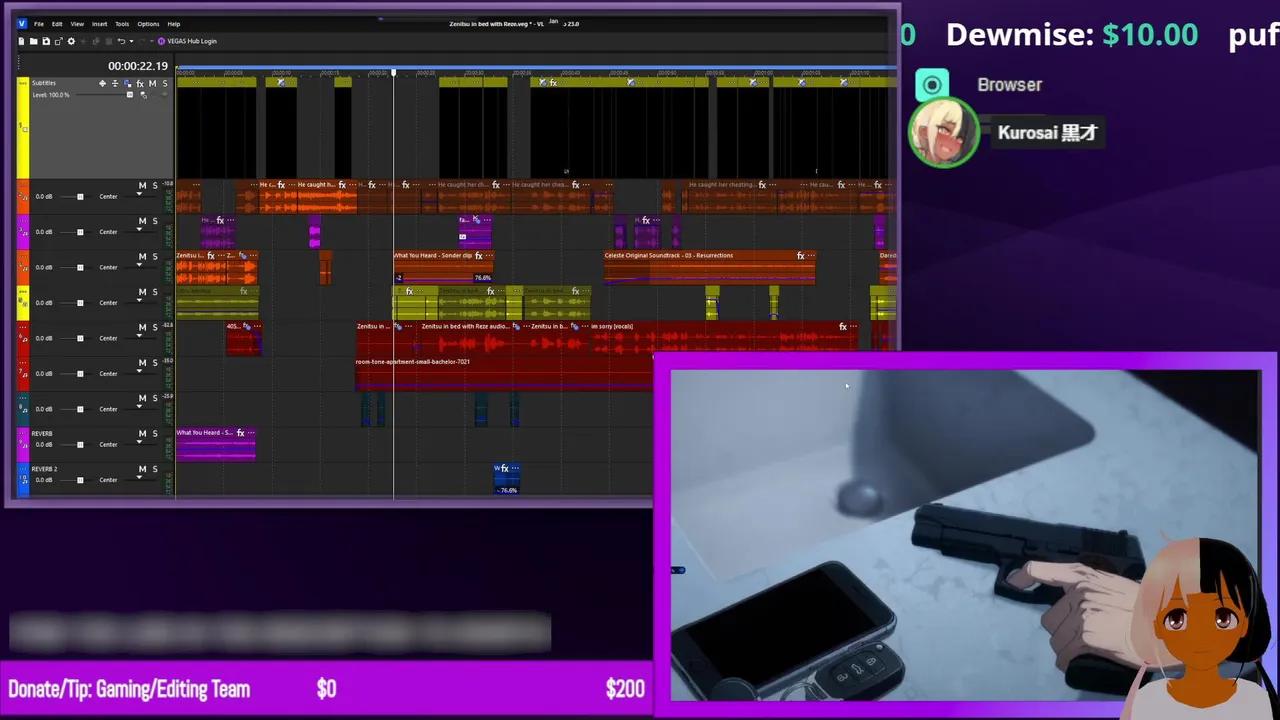Open project properties gear icon
Screen dimensions: 1280x720
tap(71, 41)
